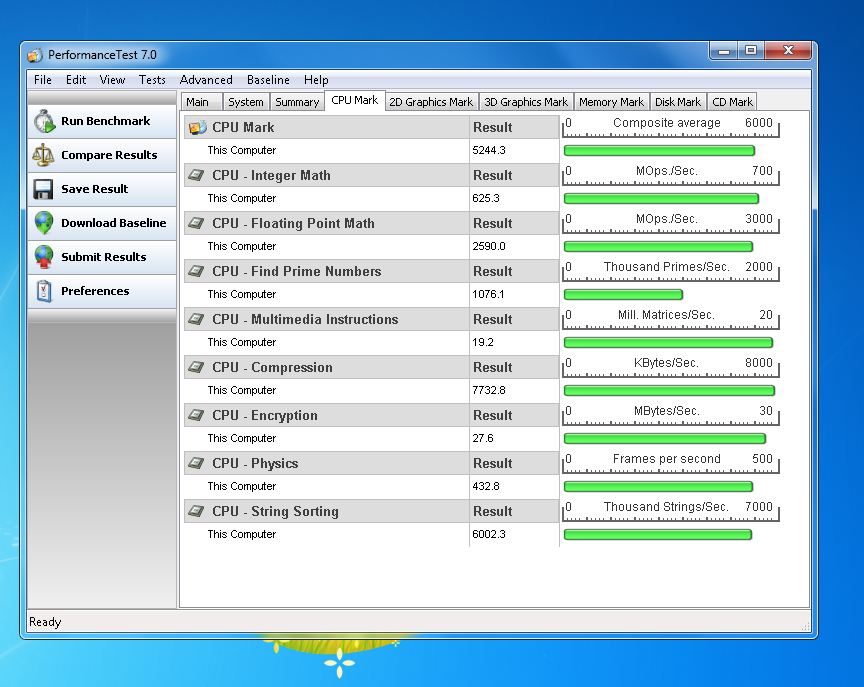
Task: Click the Run Benchmark stopwatch icon
Action: click(x=44, y=121)
